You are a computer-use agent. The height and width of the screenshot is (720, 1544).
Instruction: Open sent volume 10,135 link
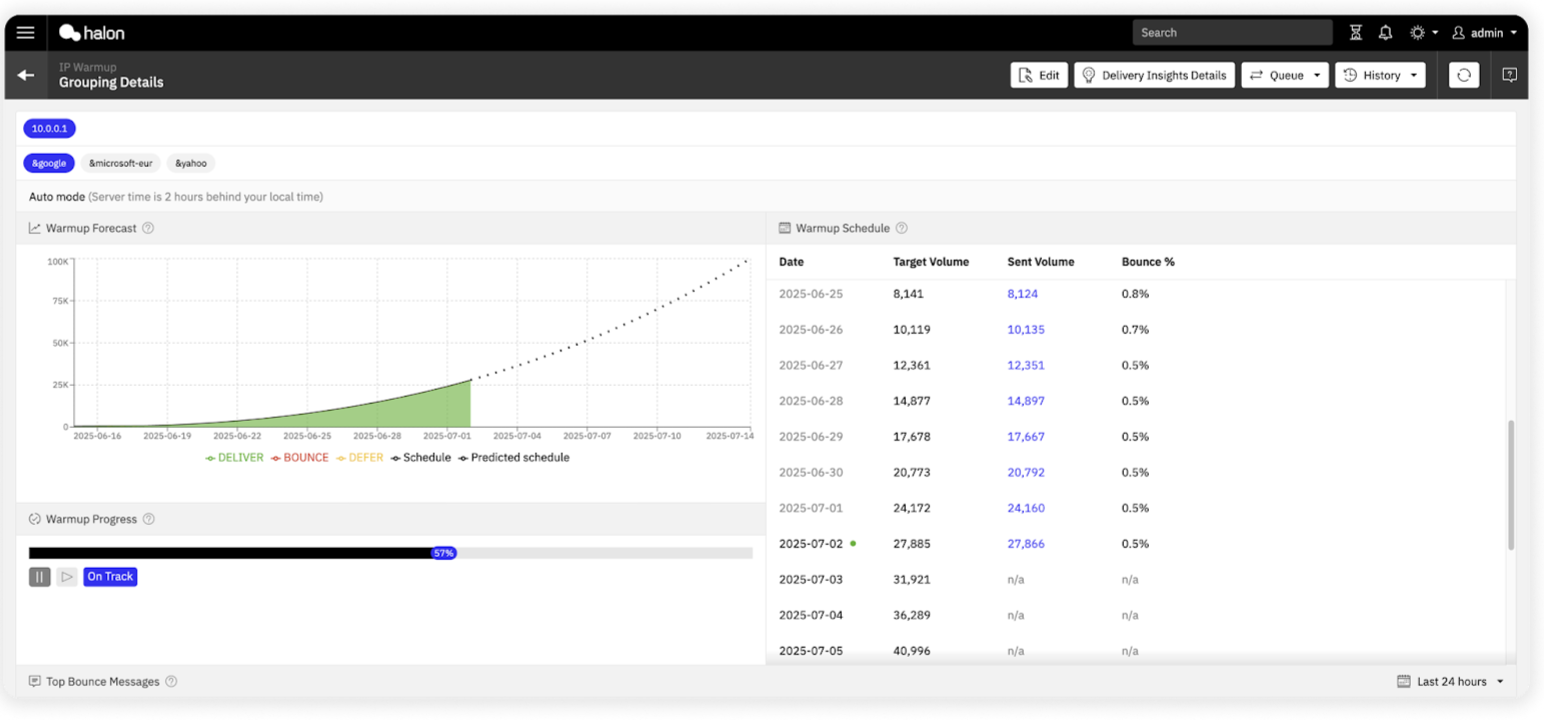tap(1026, 329)
